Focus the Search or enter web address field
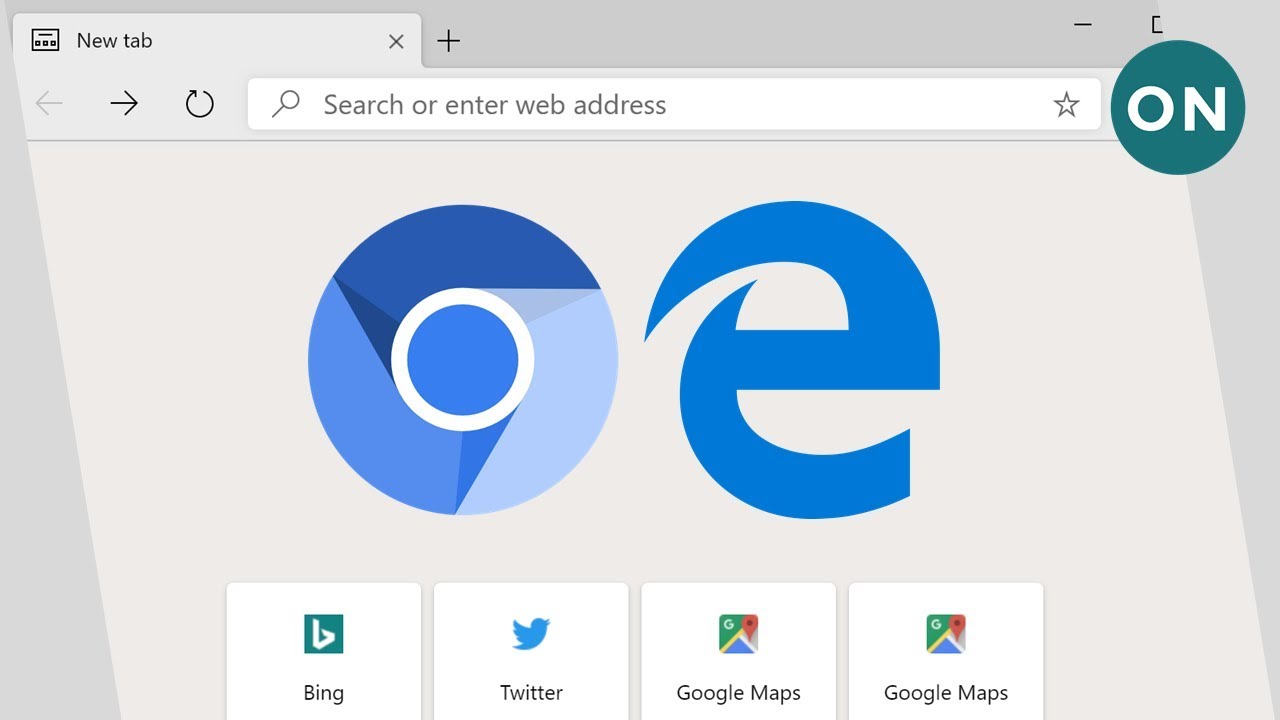Screen dimensions: 1280x720 point(674,104)
